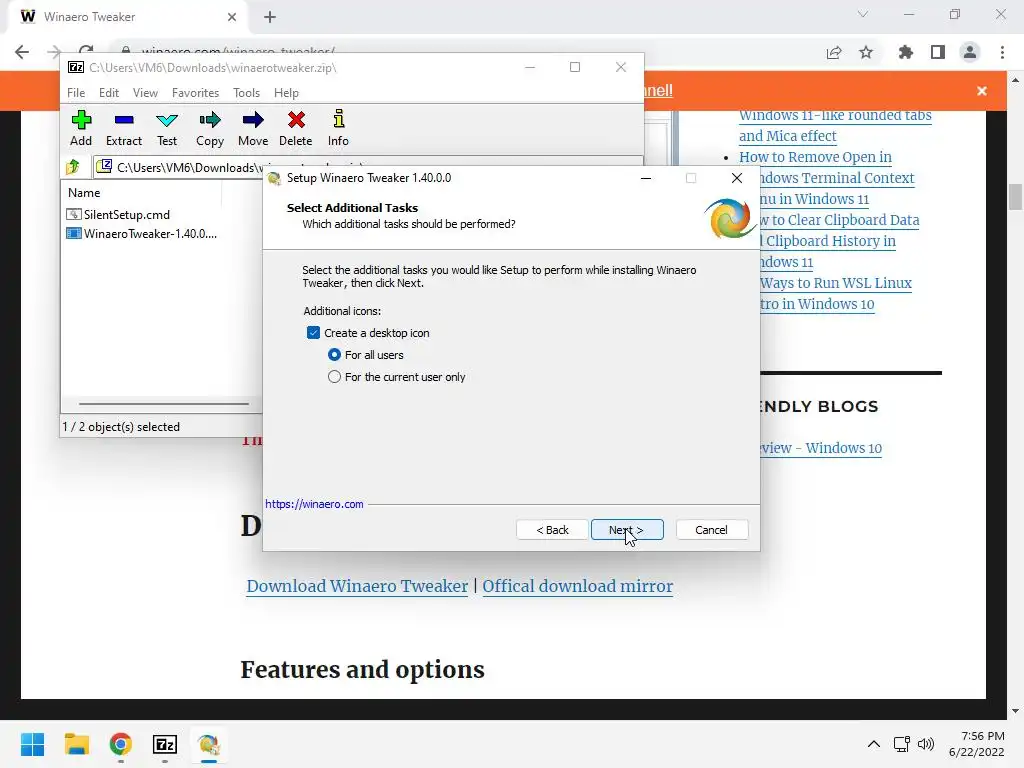Toggle Chrome side panel icon
The height and width of the screenshot is (768, 1024).
tap(938, 52)
